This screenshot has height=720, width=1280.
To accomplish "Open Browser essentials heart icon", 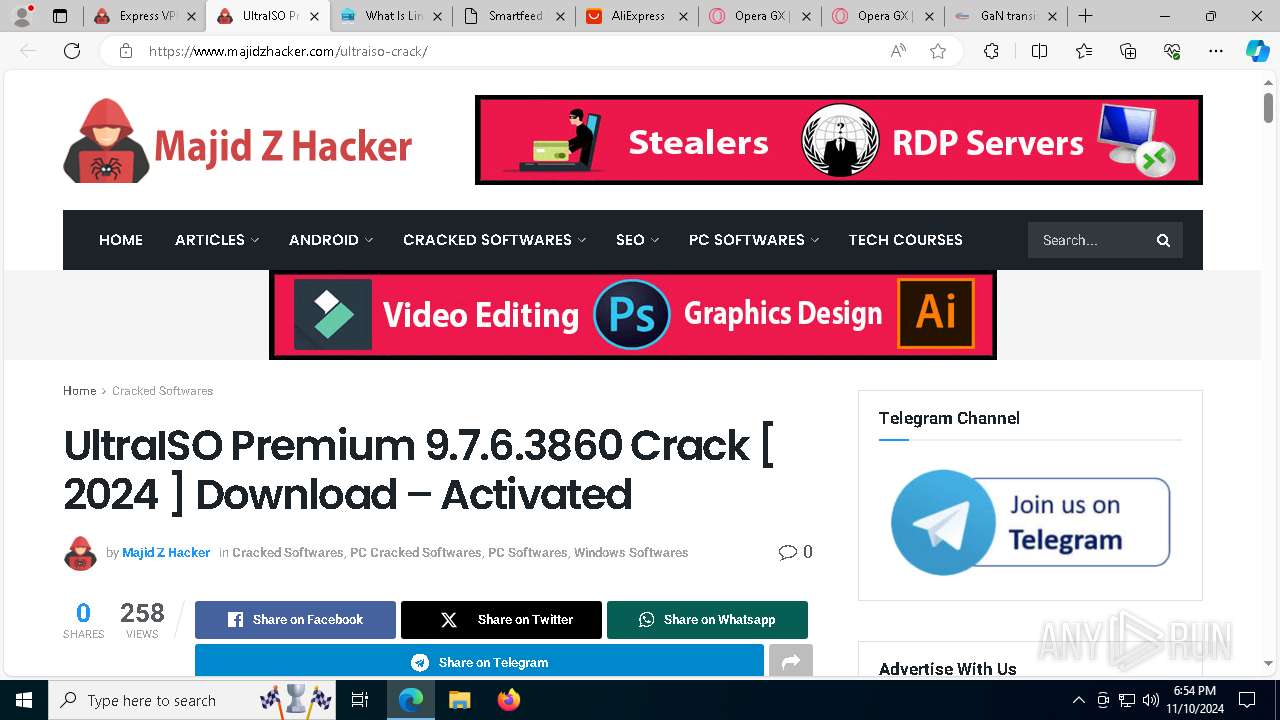I will pyautogui.click(x=1172, y=51).
